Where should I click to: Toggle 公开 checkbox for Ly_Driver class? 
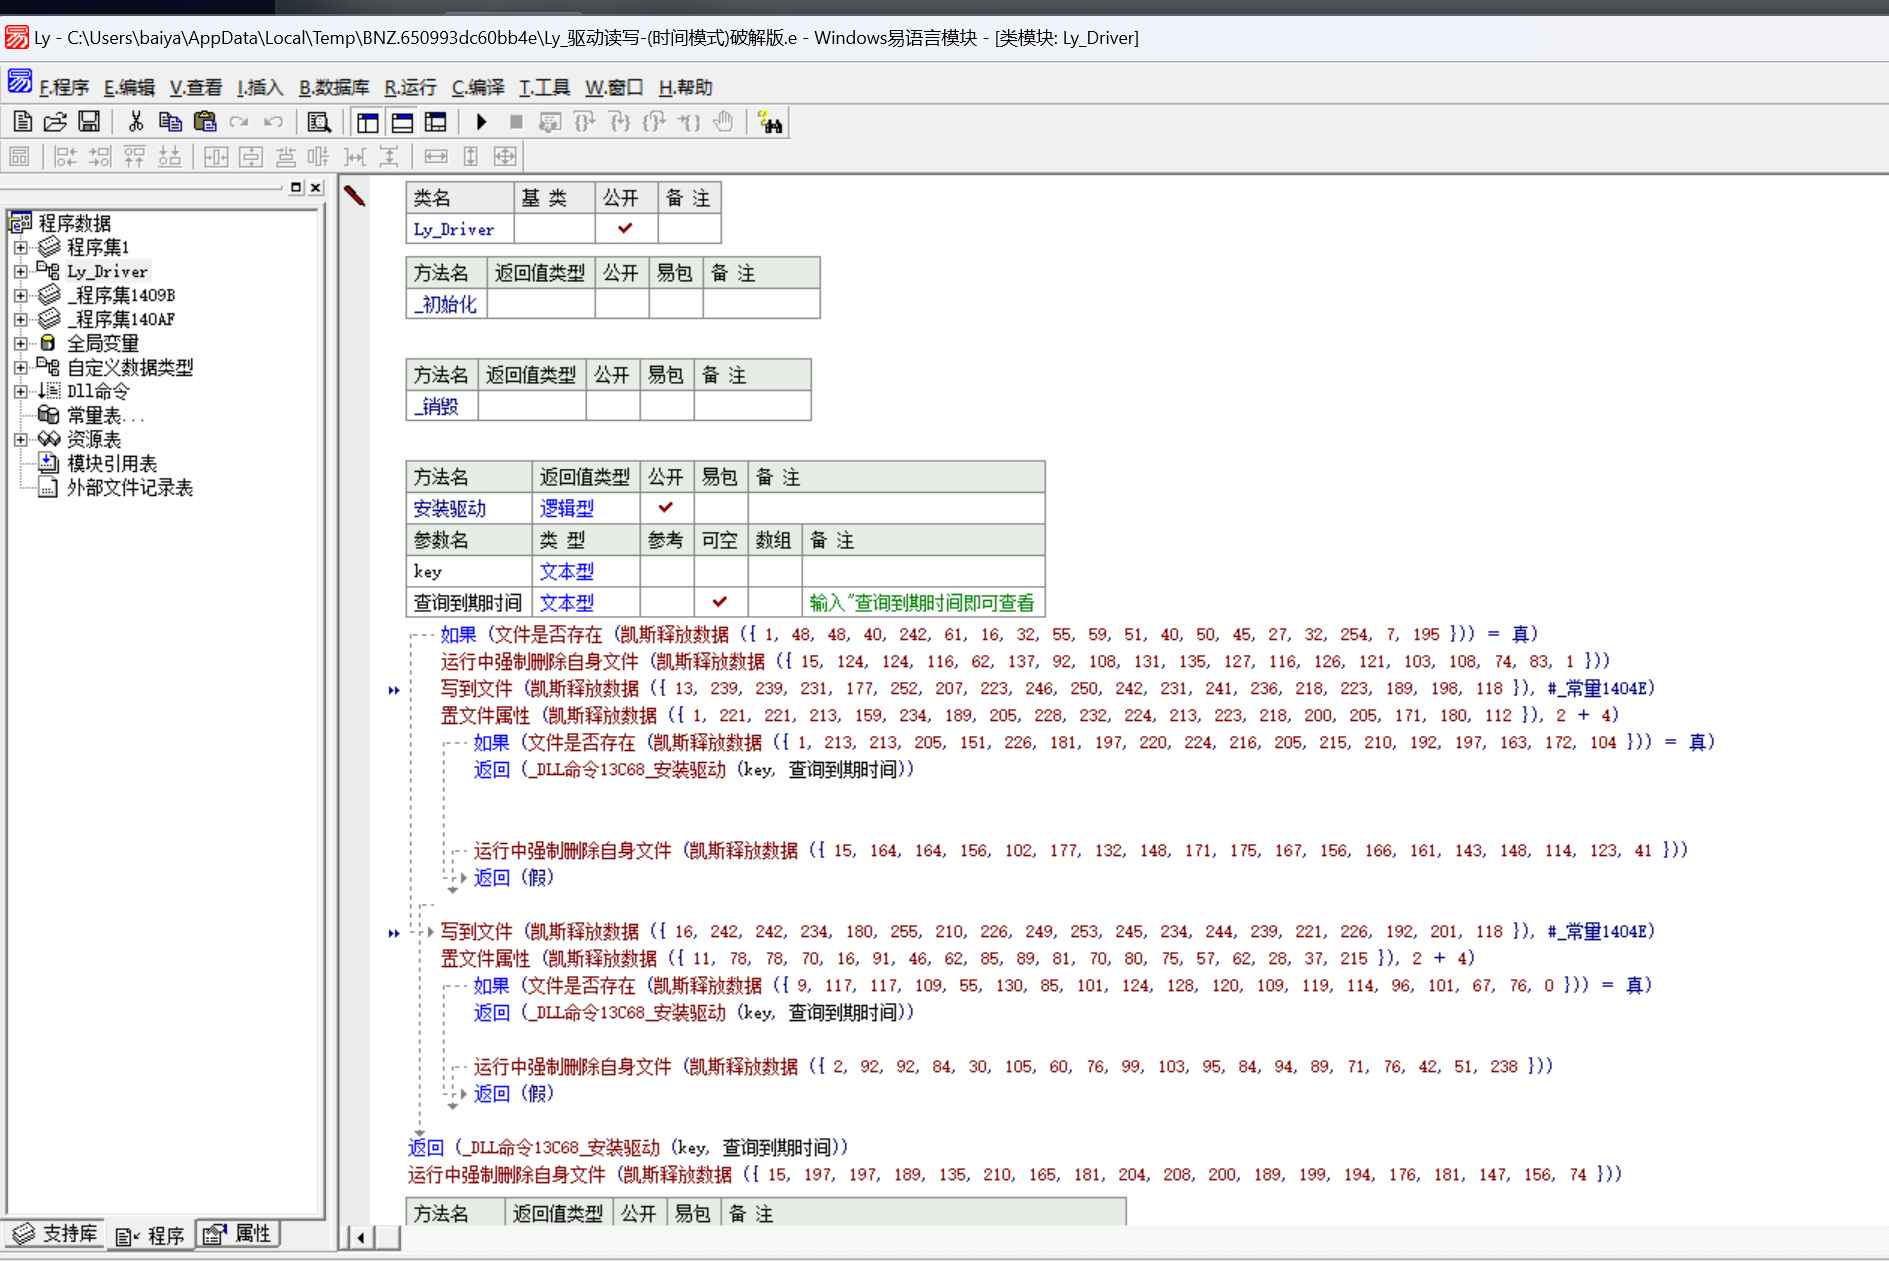625,228
